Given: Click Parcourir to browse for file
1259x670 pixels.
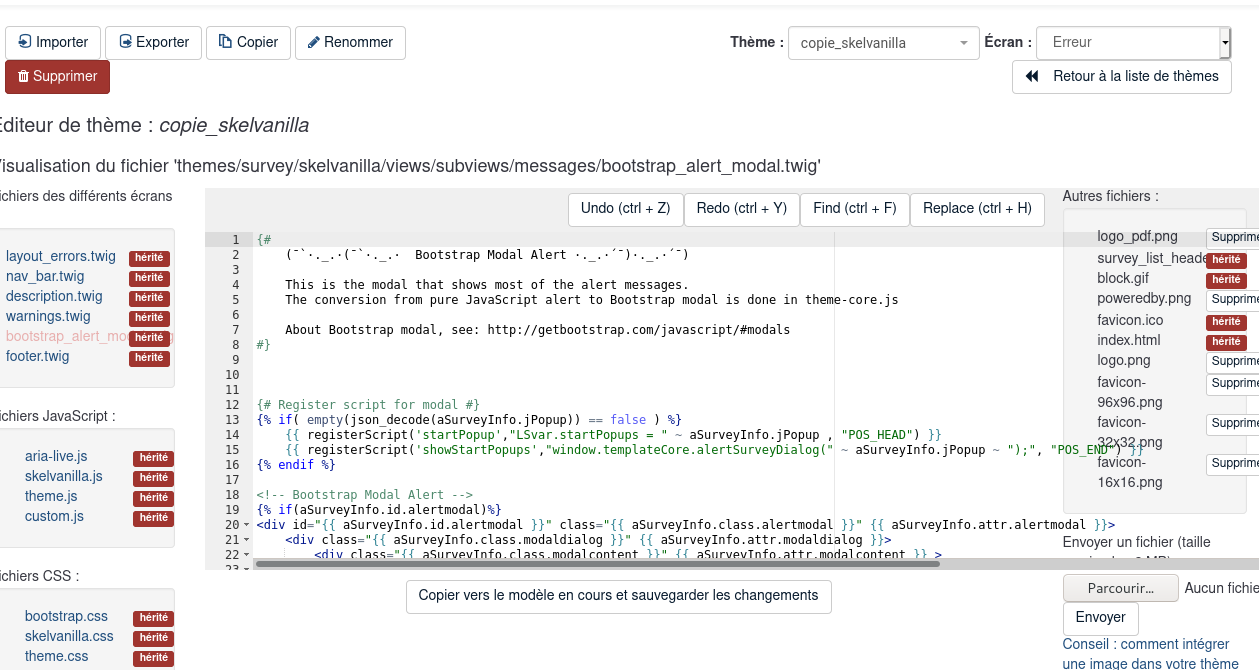Looking at the screenshot, I should pyautogui.click(x=1120, y=589).
